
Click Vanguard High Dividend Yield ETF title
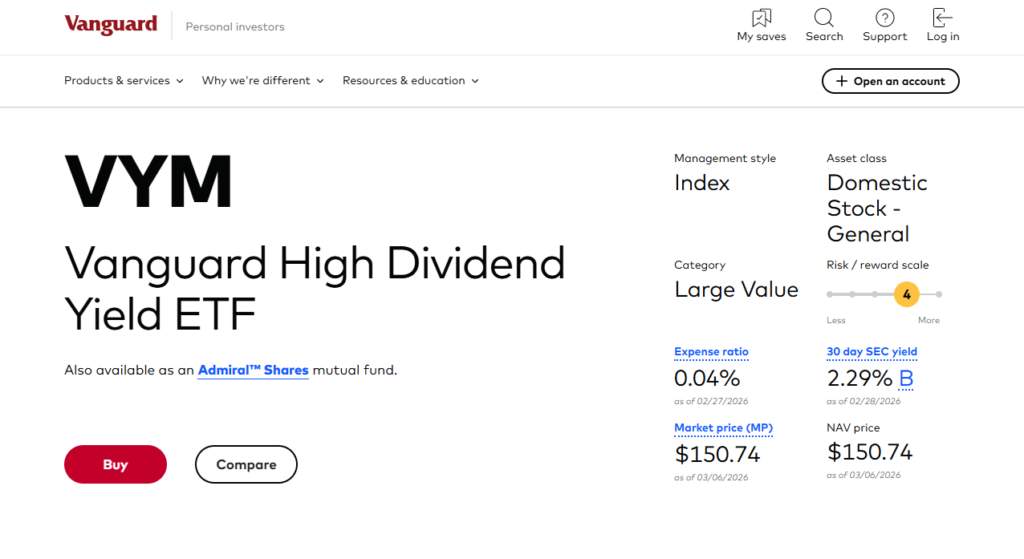point(315,289)
